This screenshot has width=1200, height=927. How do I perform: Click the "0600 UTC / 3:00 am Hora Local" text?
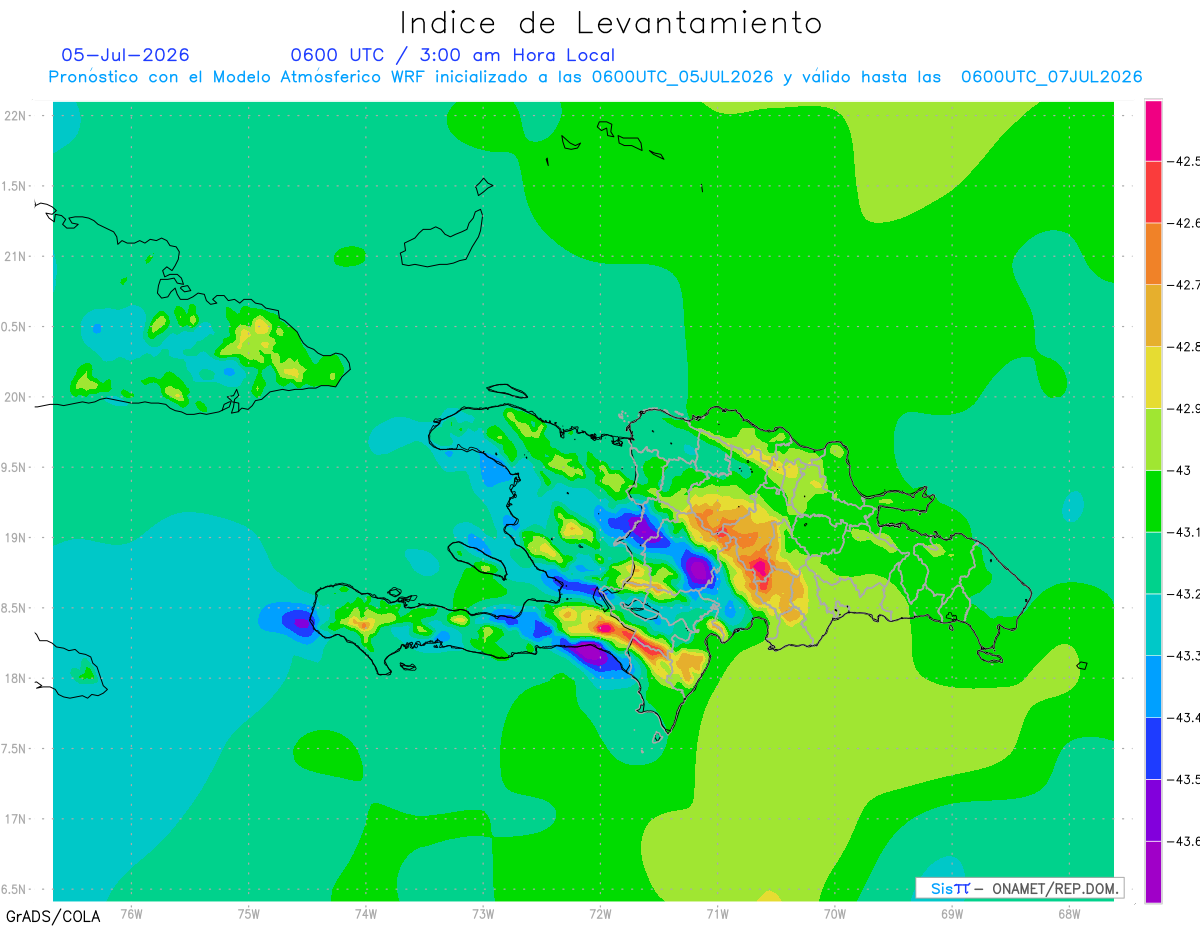tap(452, 55)
